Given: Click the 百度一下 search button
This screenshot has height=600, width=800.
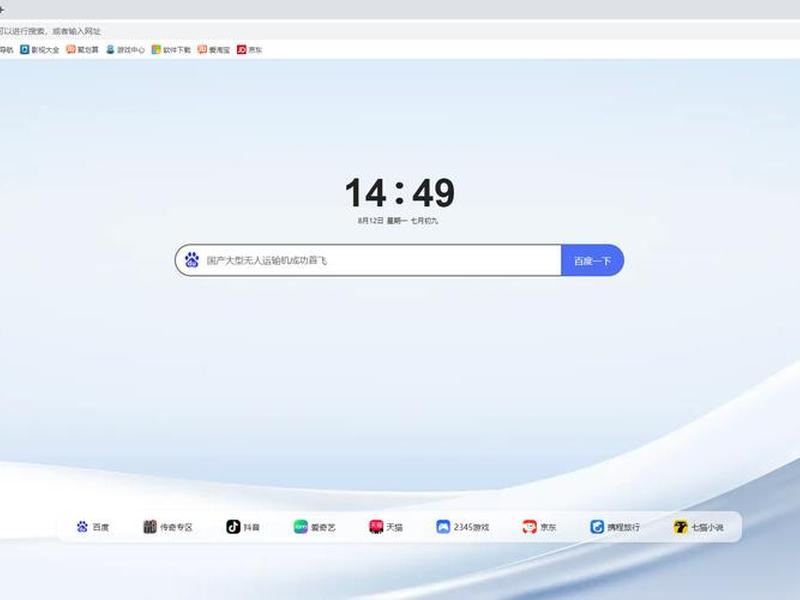Looking at the screenshot, I should coord(592,260).
